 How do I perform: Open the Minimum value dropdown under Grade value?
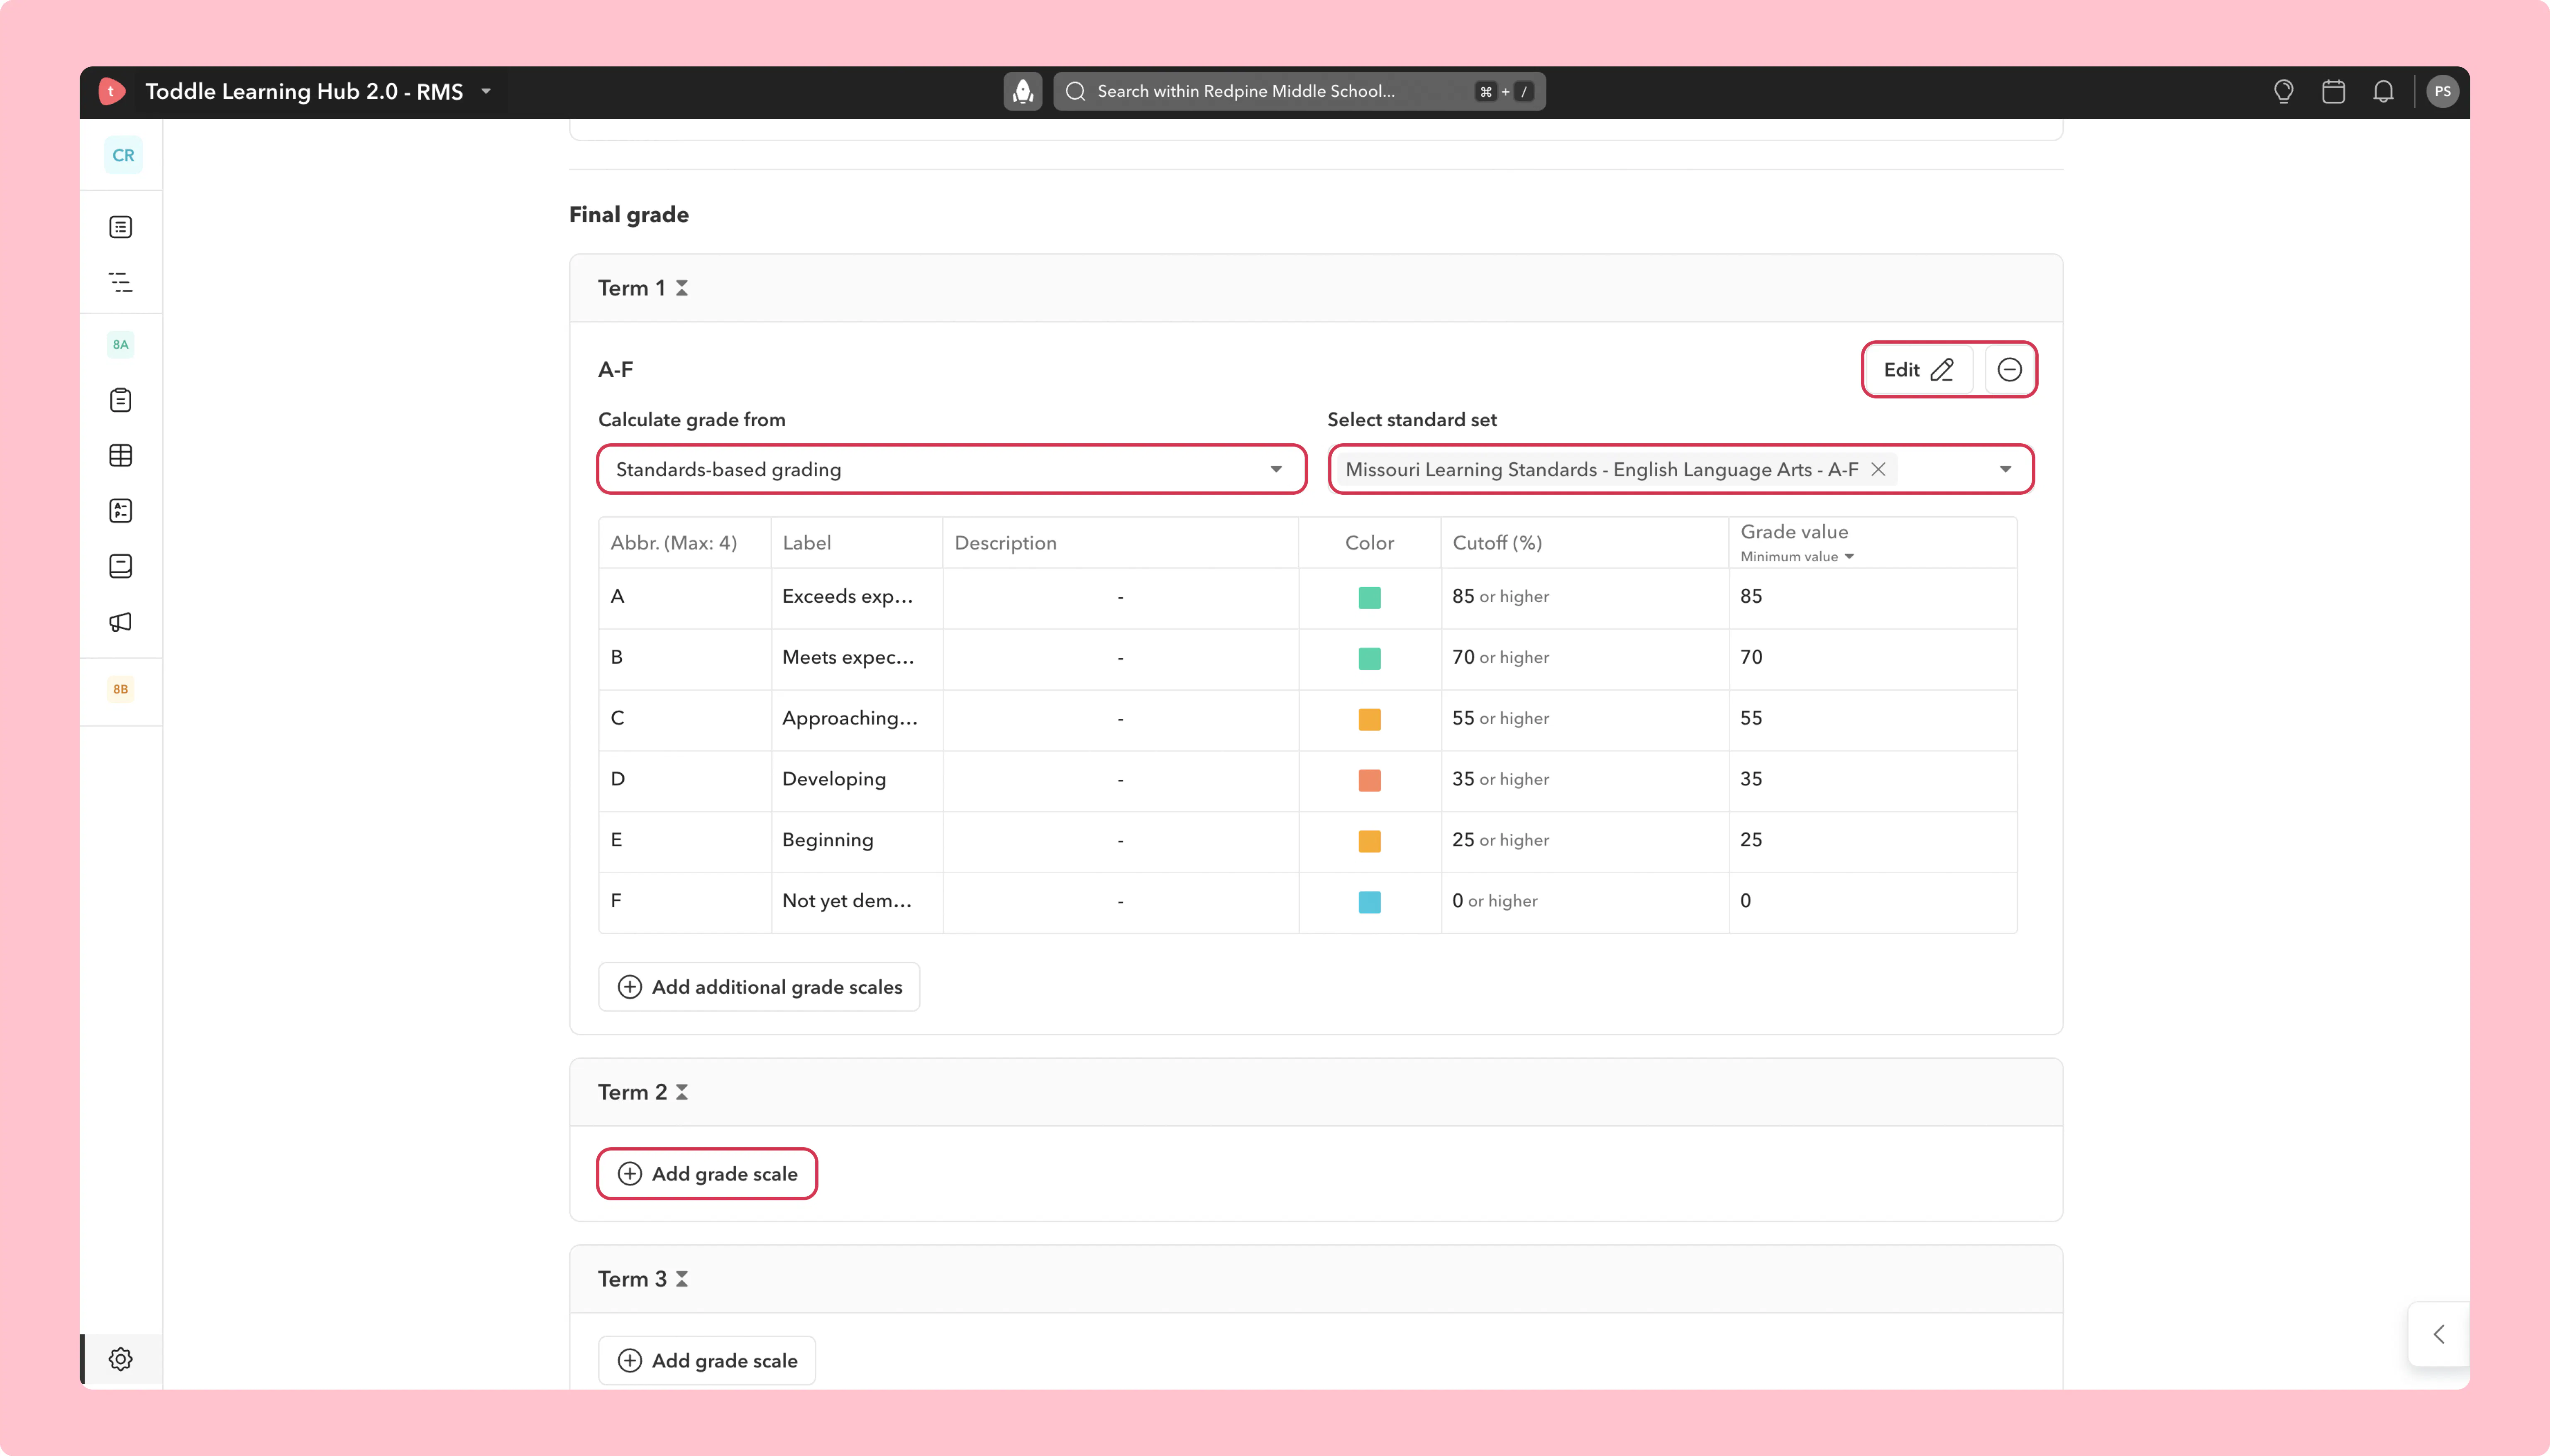point(1797,557)
